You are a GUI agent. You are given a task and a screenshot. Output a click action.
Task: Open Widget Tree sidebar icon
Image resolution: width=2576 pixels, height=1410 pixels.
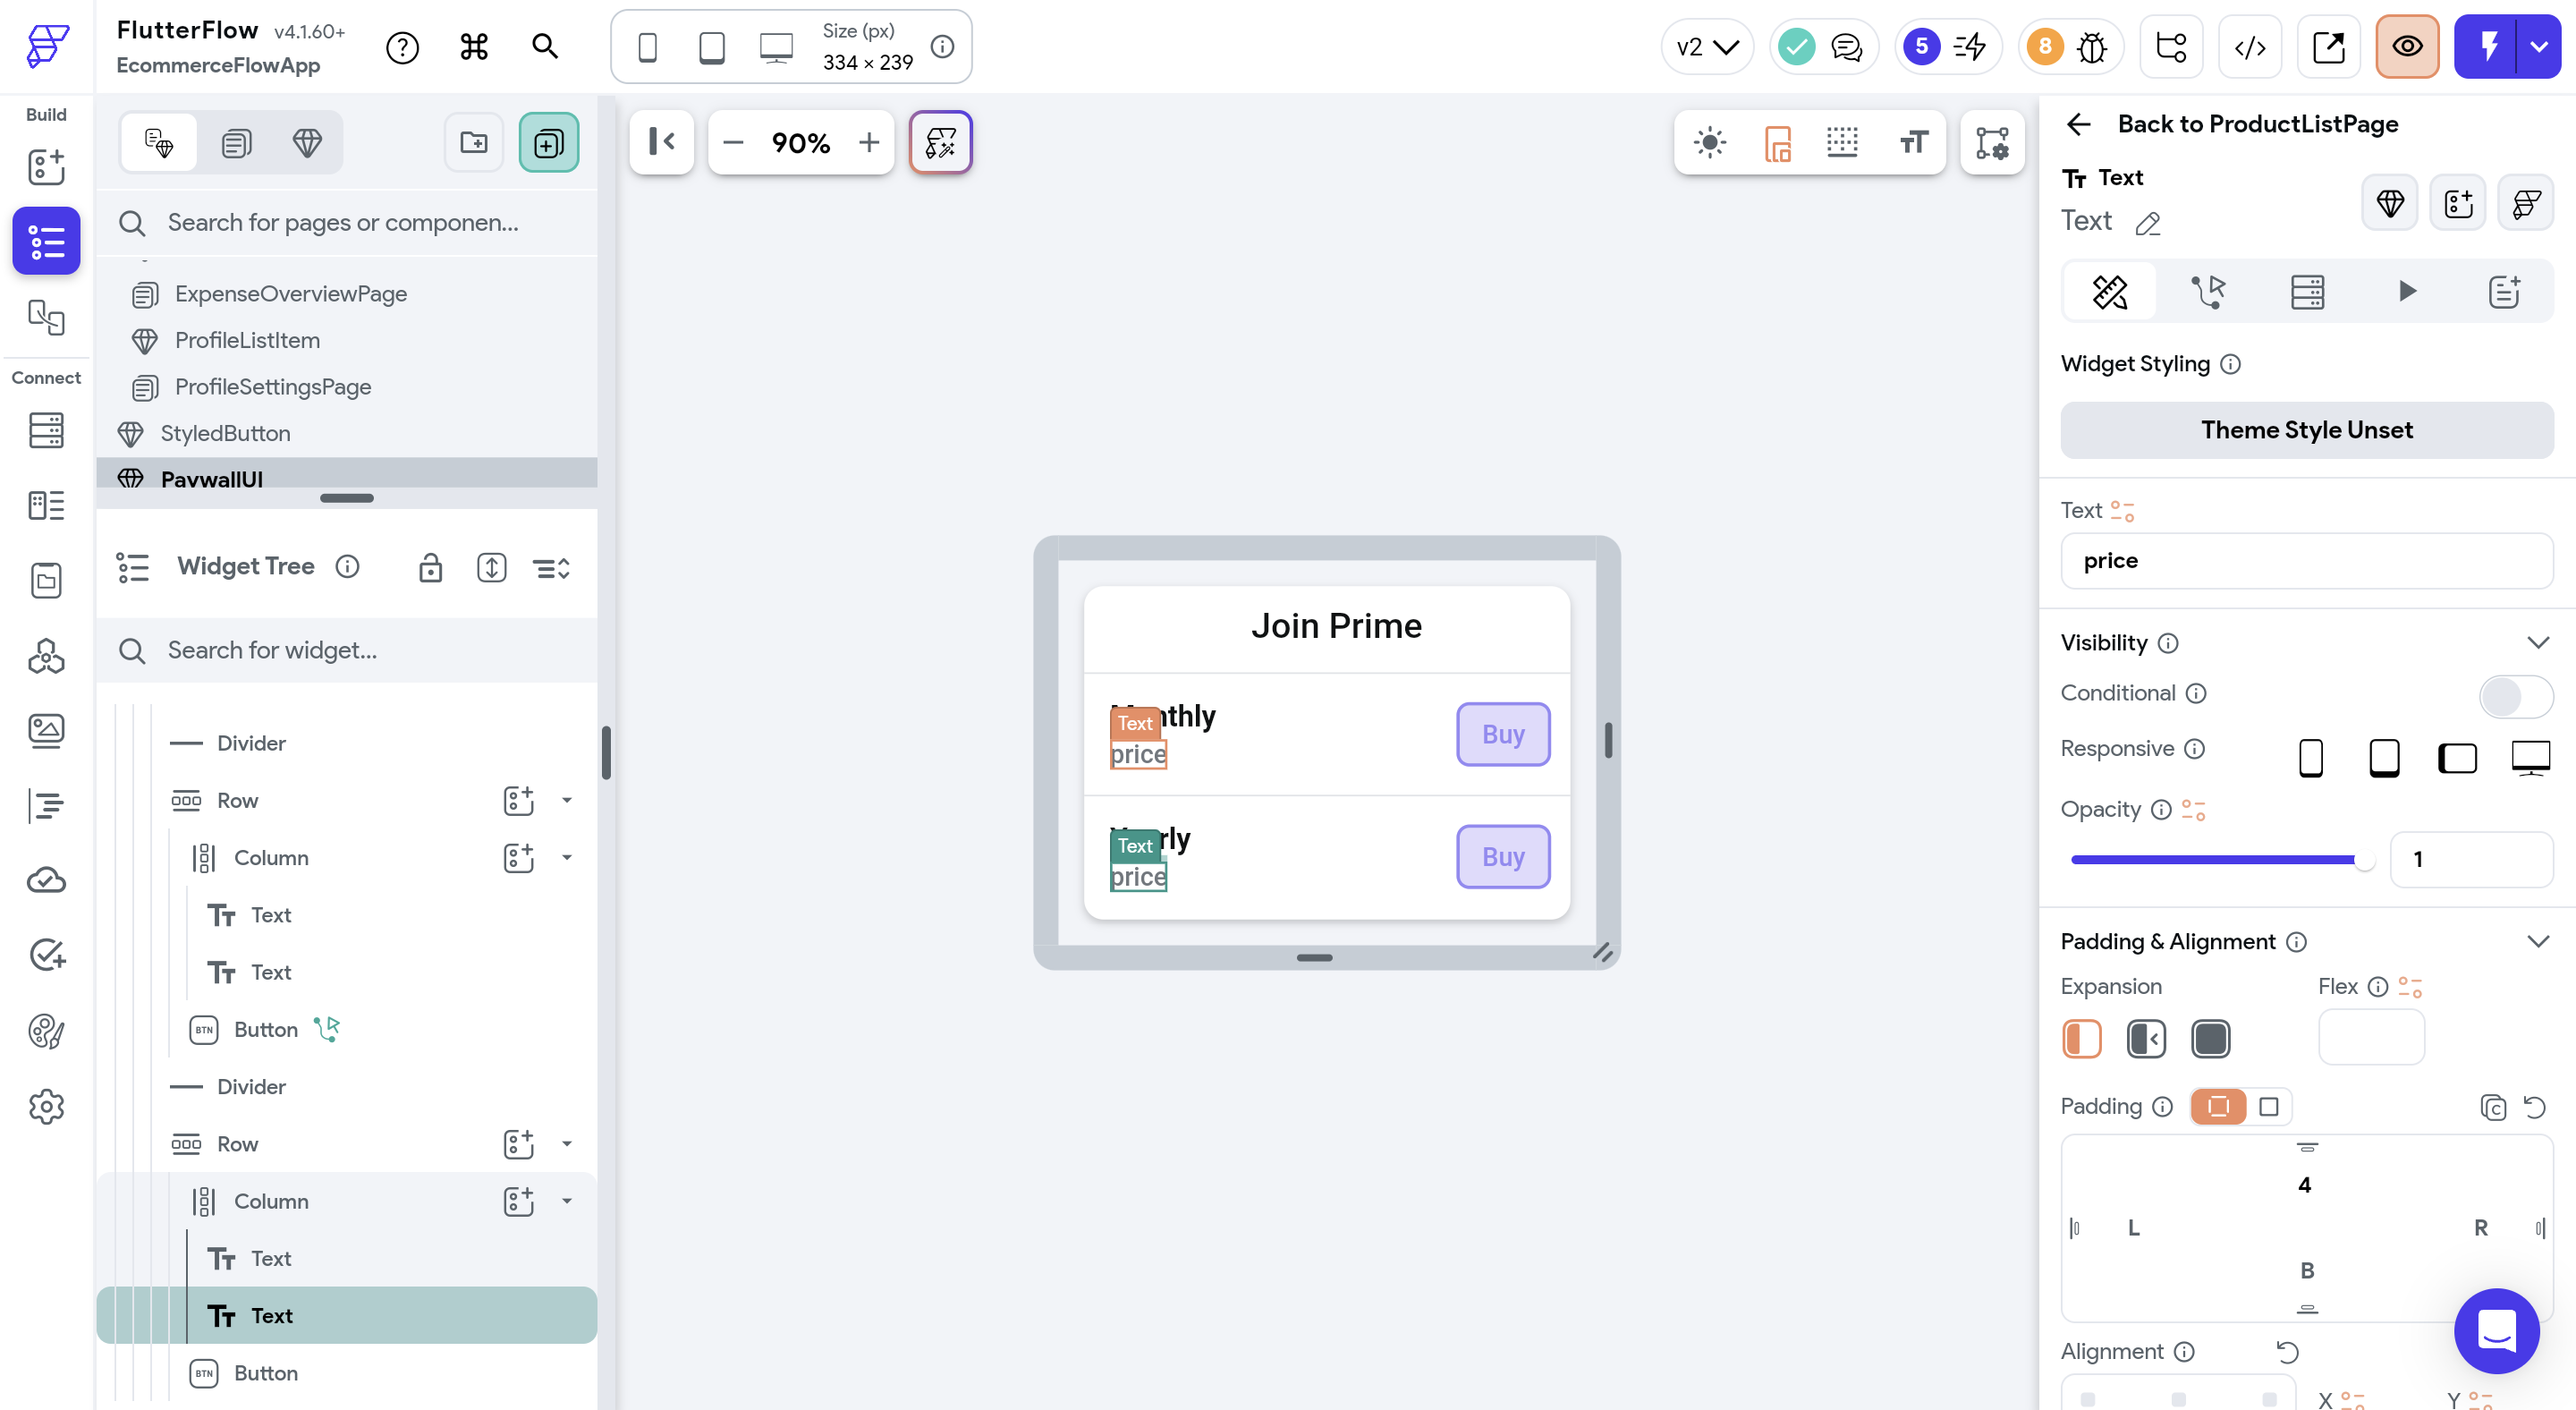[x=46, y=241]
